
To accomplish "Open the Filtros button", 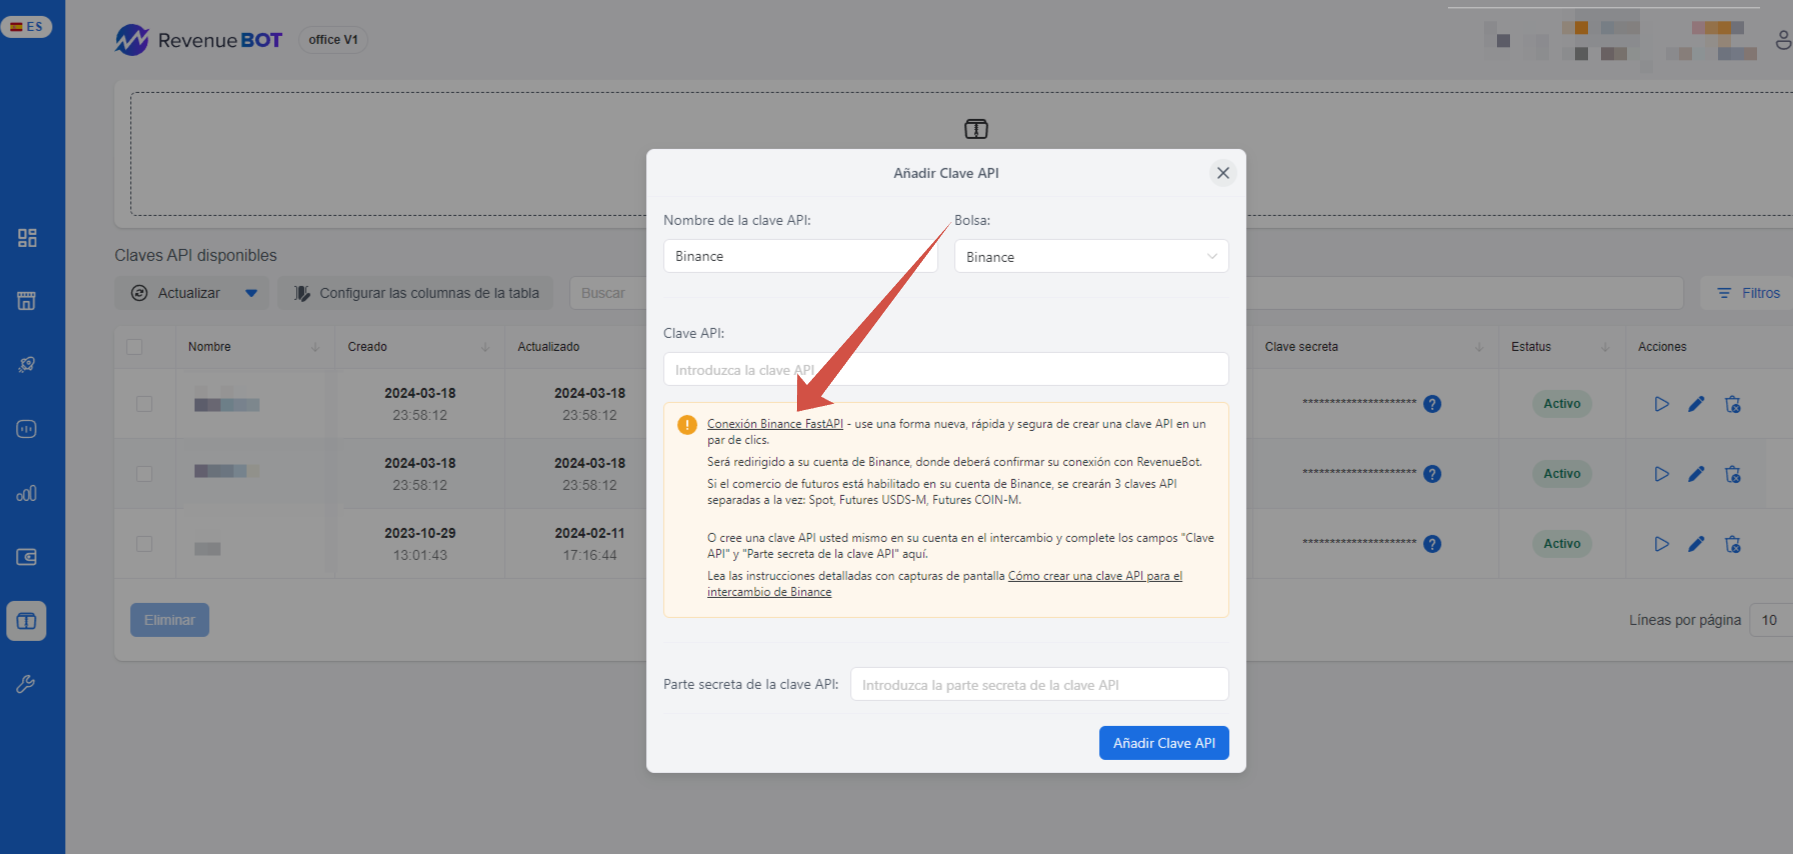I will pos(1748,293).
